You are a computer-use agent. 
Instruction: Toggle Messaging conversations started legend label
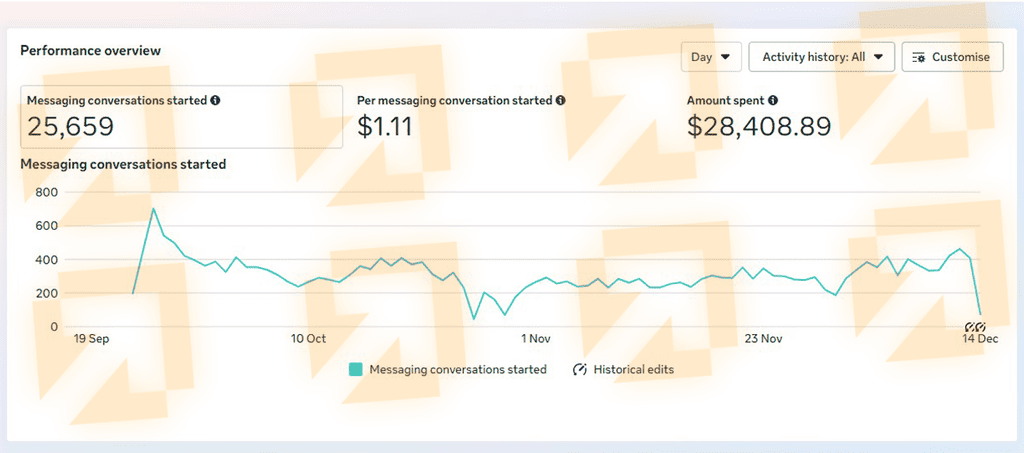tap(458, 370)
